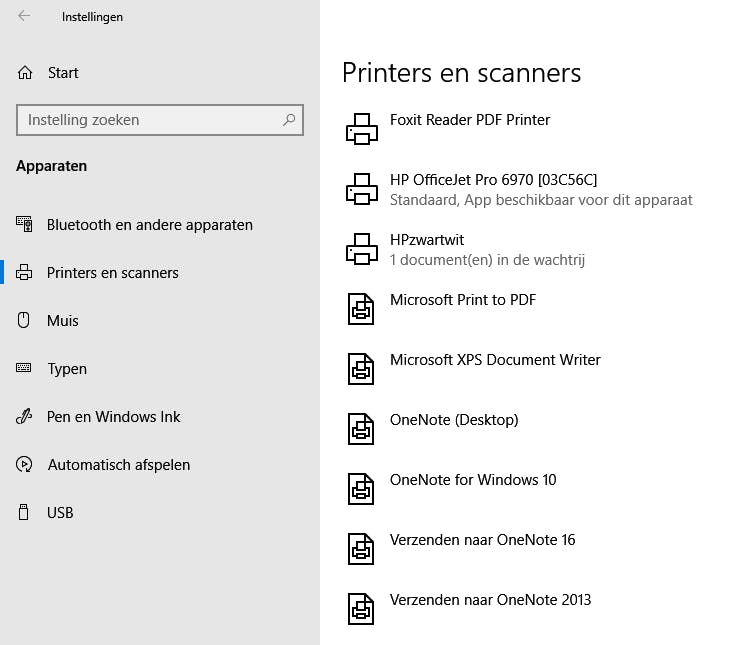Click the back arrow in Instellingen
Screen dimensions: 734x645
tap(24, 16)
